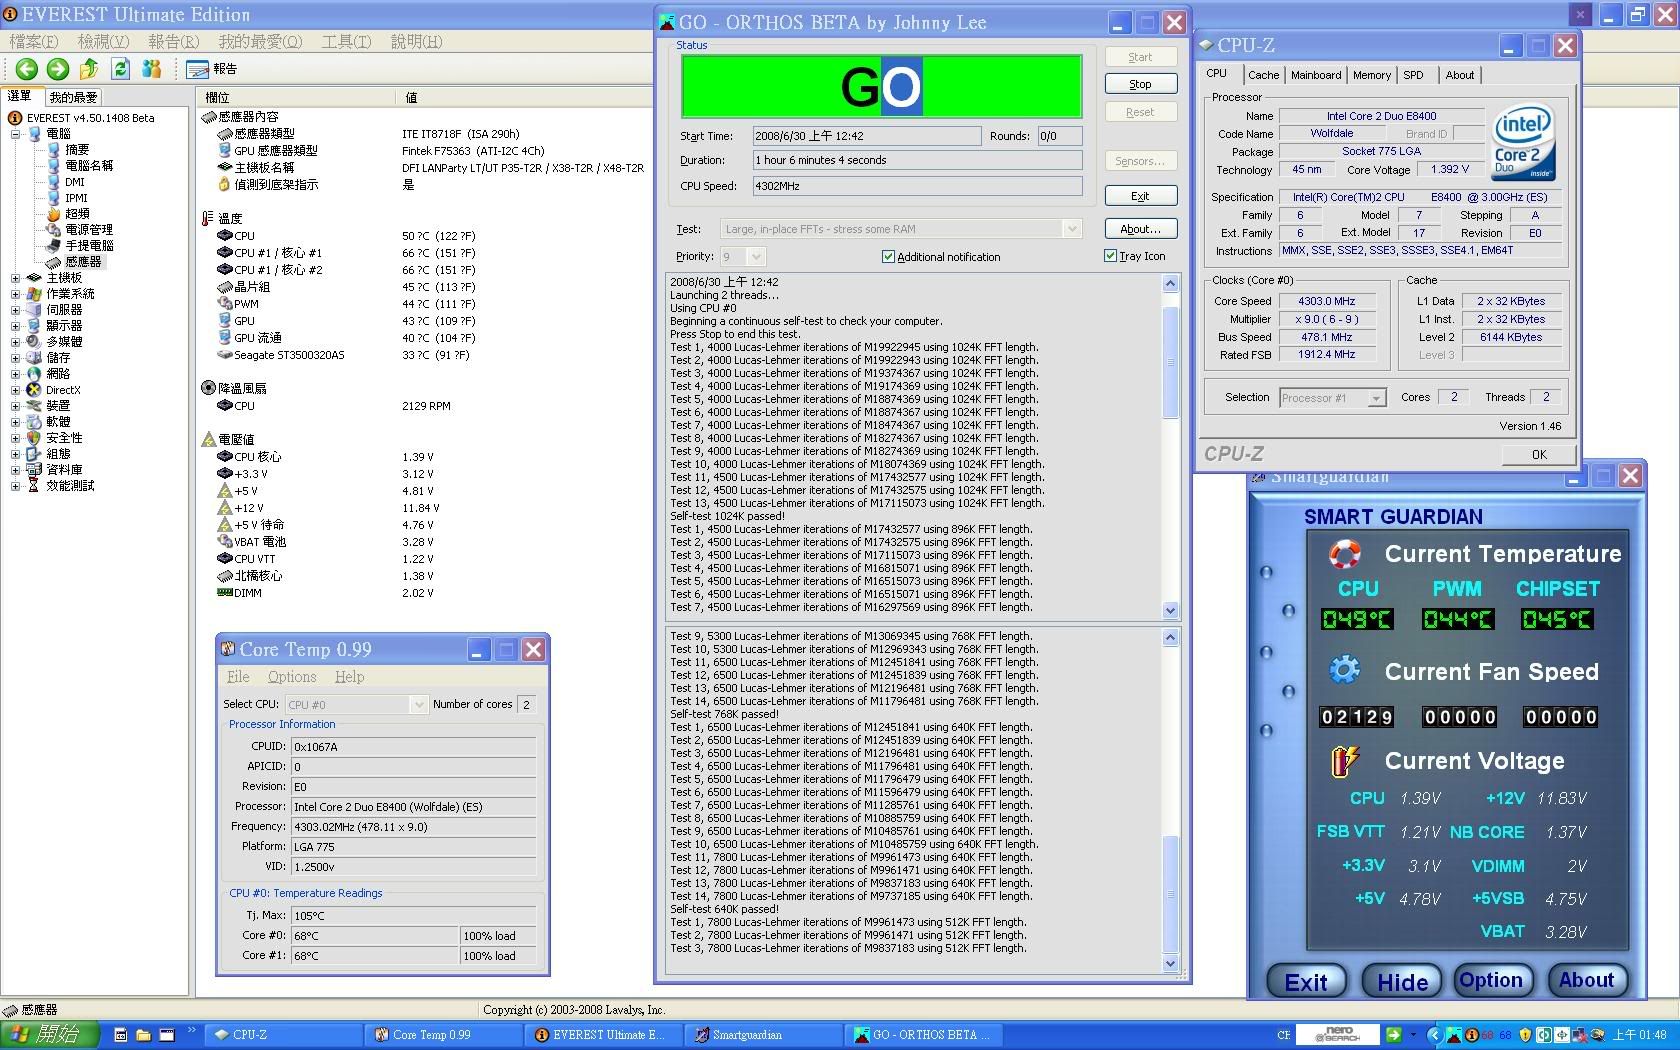Click OK button in CPU-Z

(1538, 454)
